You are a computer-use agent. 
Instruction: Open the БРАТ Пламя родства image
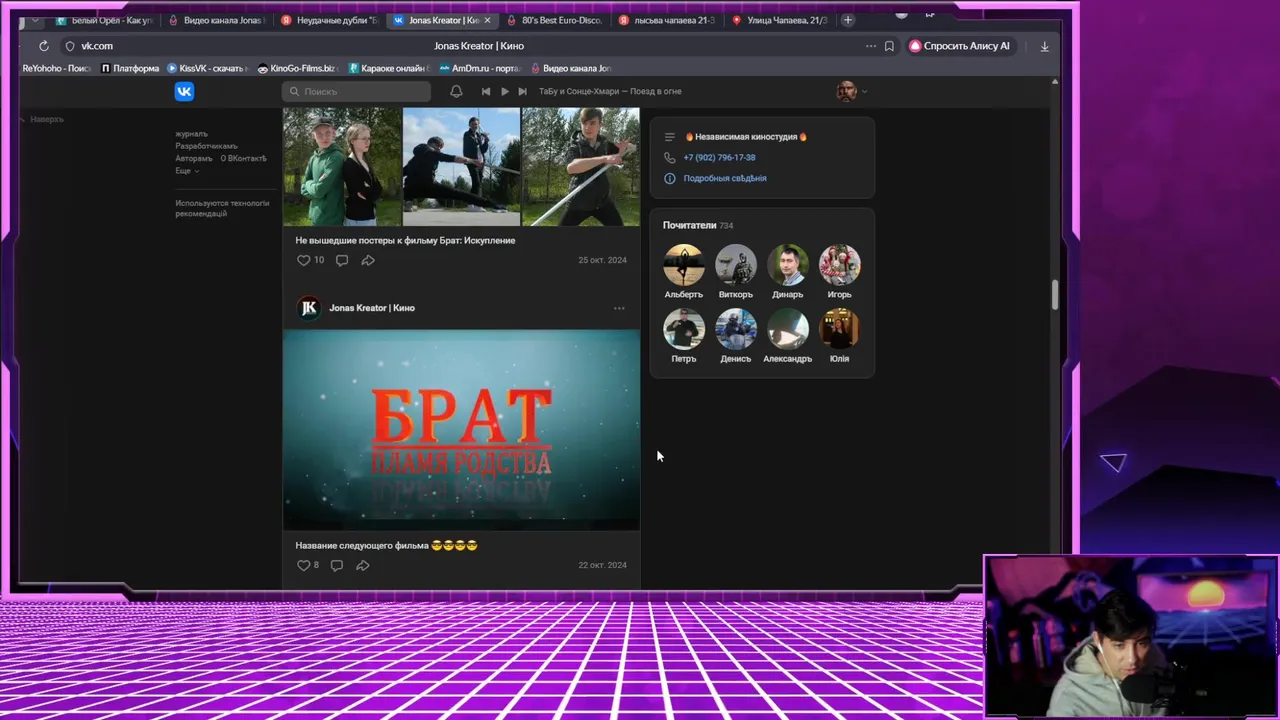[x=461, y=430]
